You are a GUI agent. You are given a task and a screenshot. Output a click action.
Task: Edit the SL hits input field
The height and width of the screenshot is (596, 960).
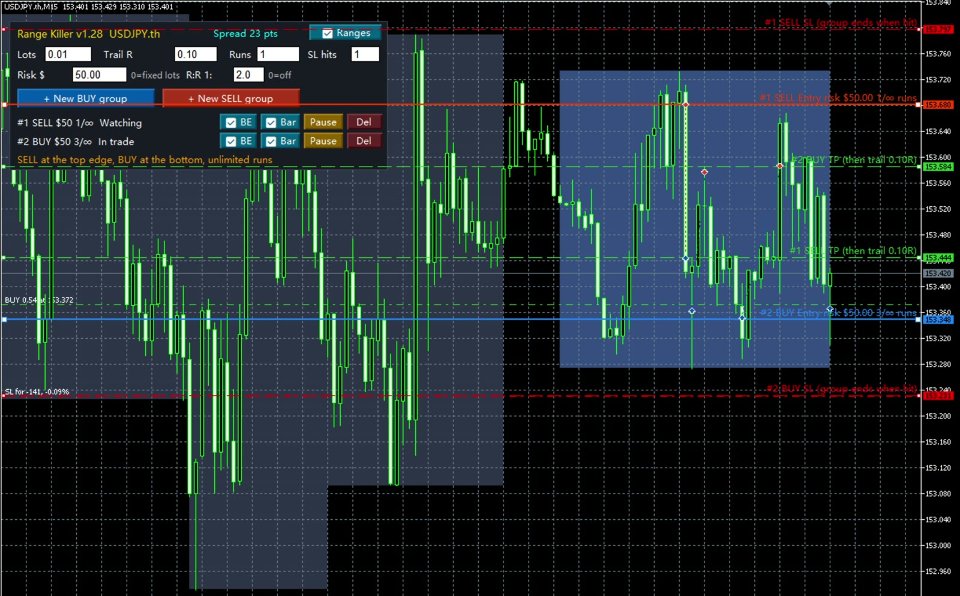pyautogui.click(x=365, y=55)
